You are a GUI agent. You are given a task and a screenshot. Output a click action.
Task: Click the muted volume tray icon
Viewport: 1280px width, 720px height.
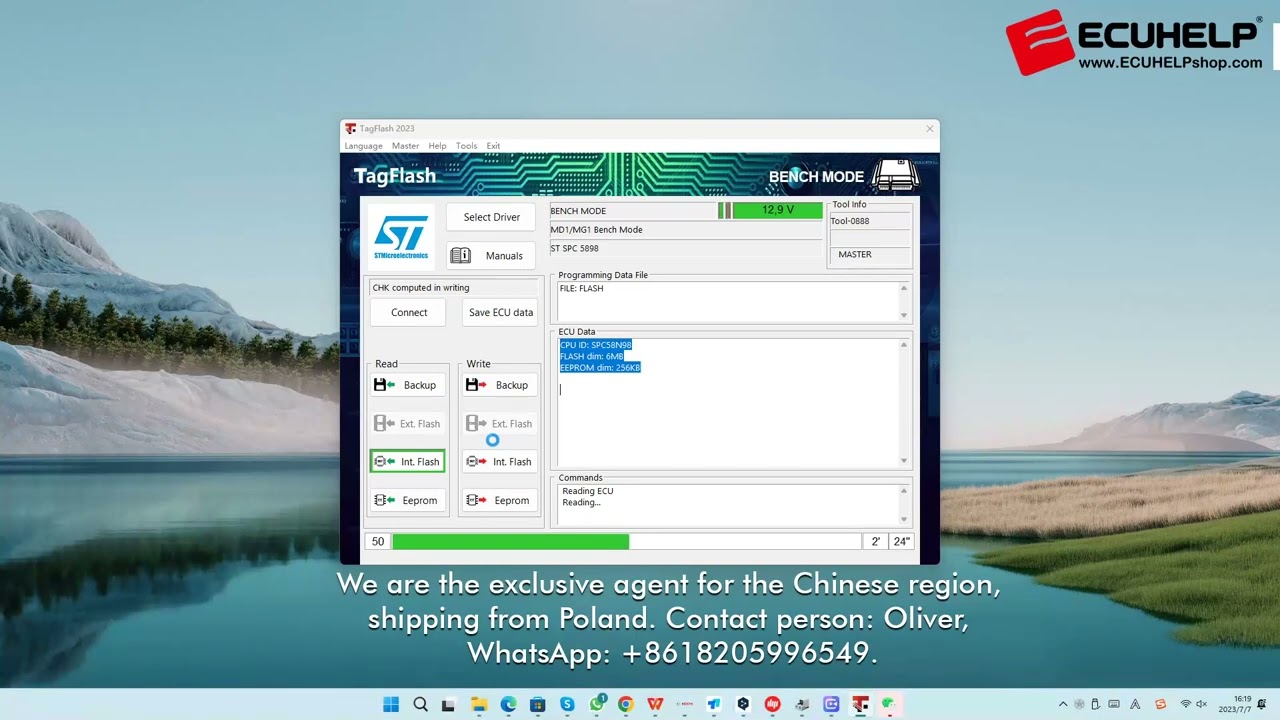(x=1202, y=704)
